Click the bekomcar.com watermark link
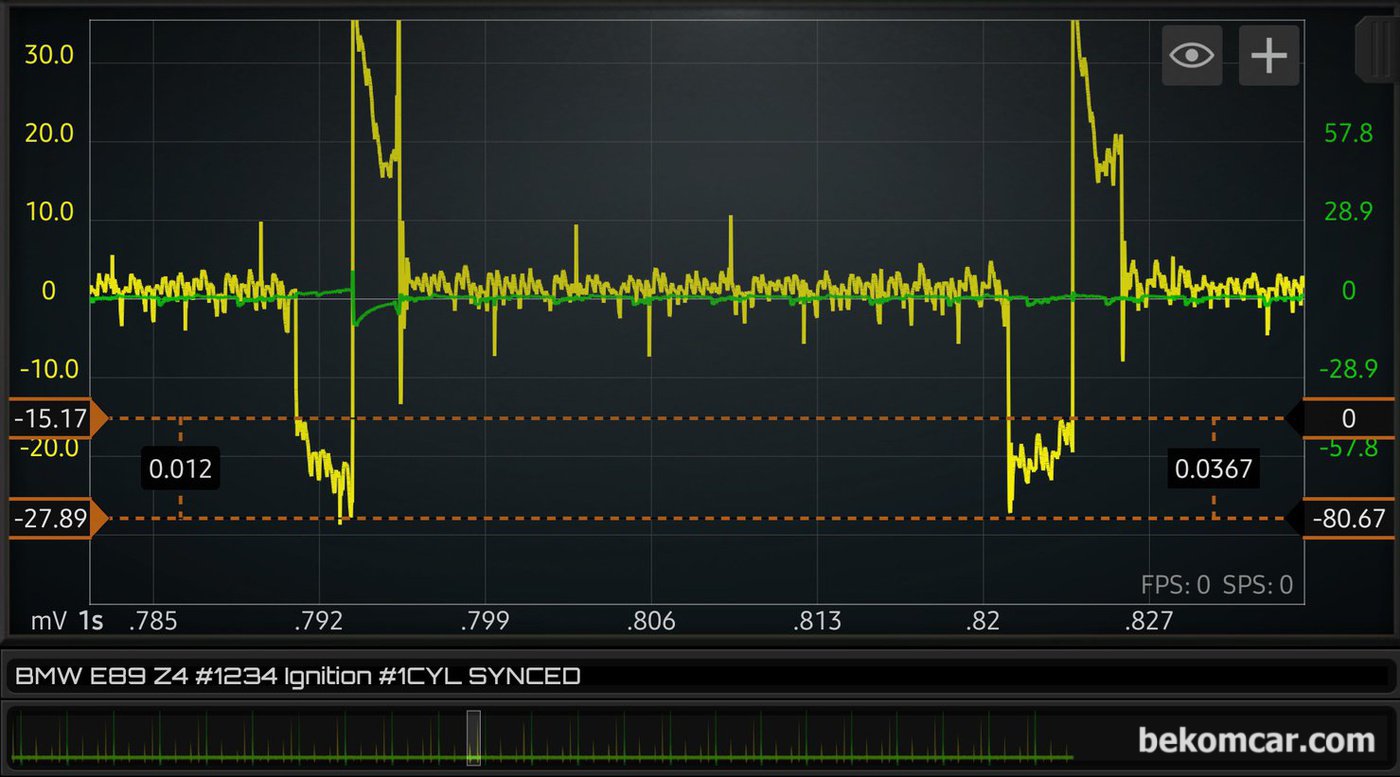This screenshot has height=777, width=1400. [1256, 740]
